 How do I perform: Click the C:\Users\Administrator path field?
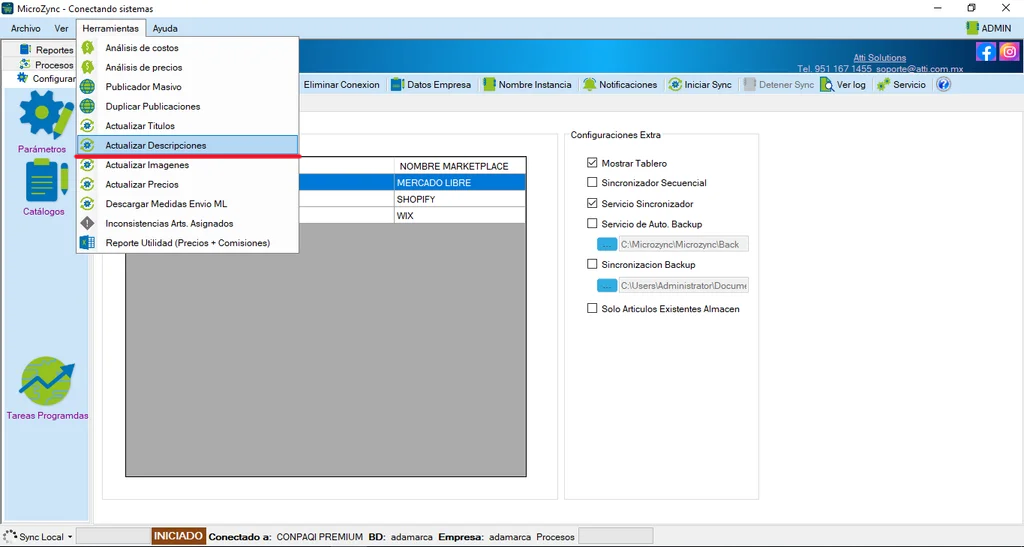(x=684, y=285)
